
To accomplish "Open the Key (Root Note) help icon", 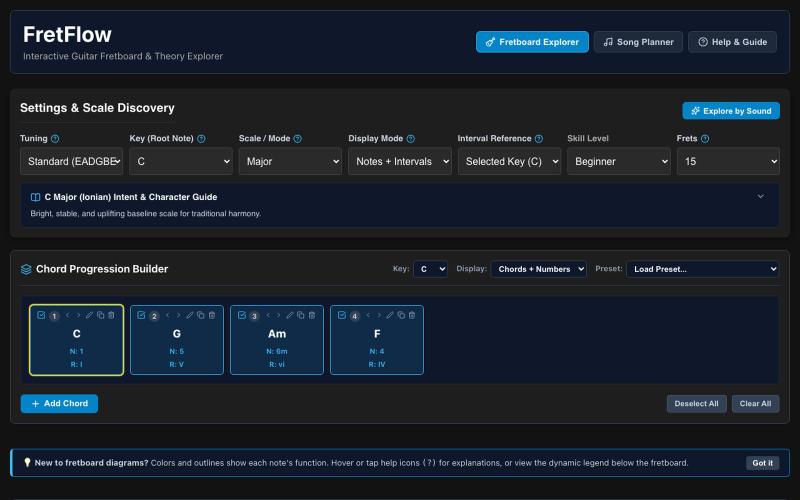I will click(201, 139).
